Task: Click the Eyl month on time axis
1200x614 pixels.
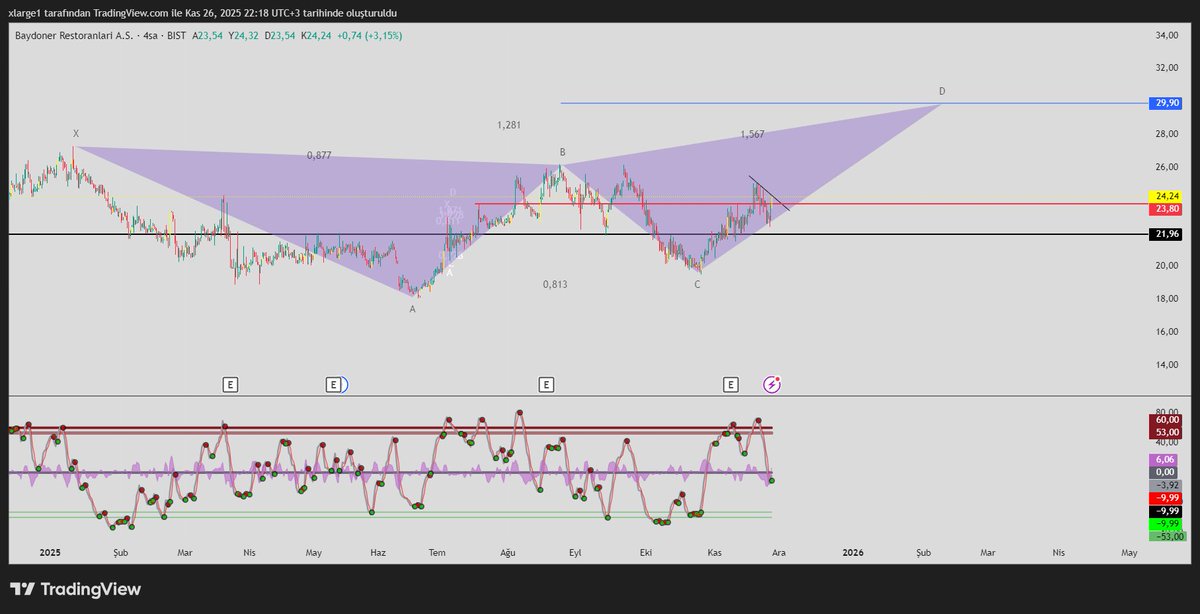Action: 575,552
